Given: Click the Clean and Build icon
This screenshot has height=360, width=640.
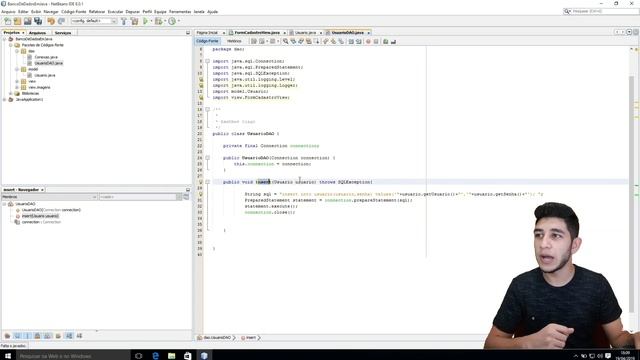Looking at the screenshot, I should point(134,21).
